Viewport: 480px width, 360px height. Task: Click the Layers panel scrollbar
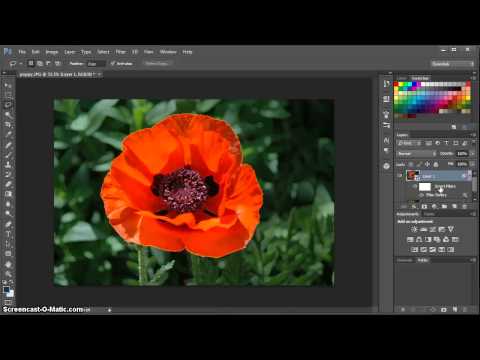click(x=474, y=185)
